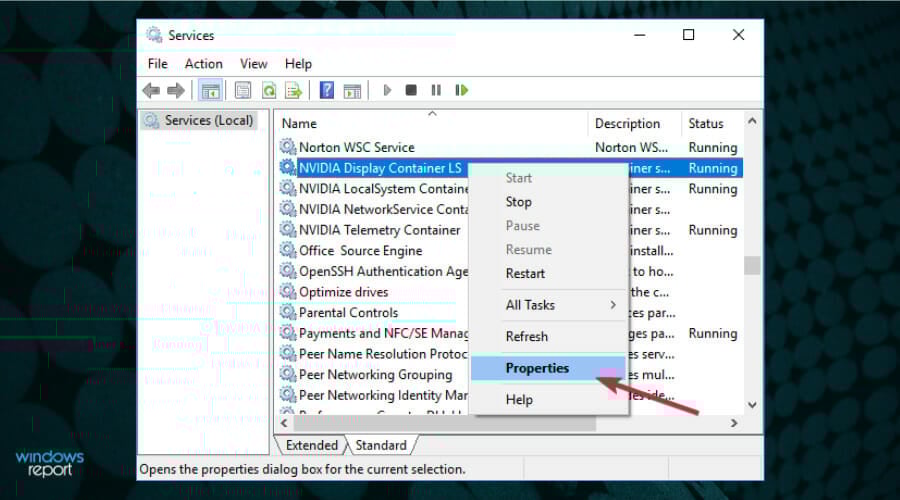Select the gear icon beside Peer Networking Grouping

coord(288,374)
